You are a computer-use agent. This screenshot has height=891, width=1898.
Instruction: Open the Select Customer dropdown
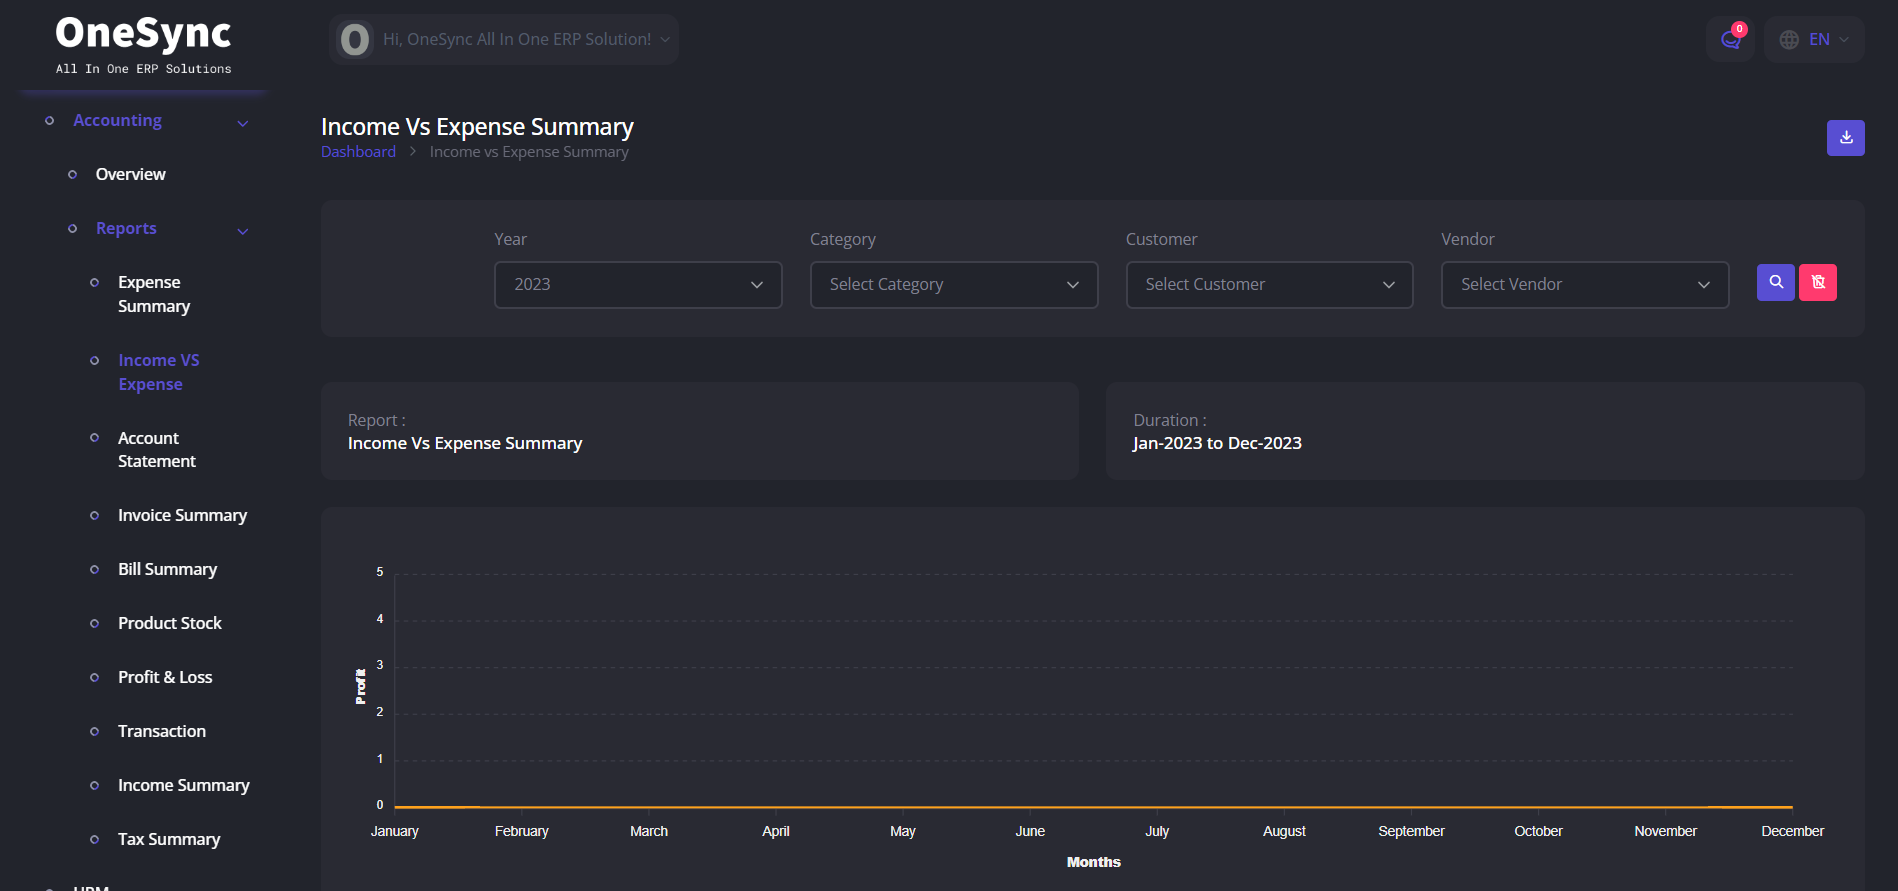(1268, 285)
